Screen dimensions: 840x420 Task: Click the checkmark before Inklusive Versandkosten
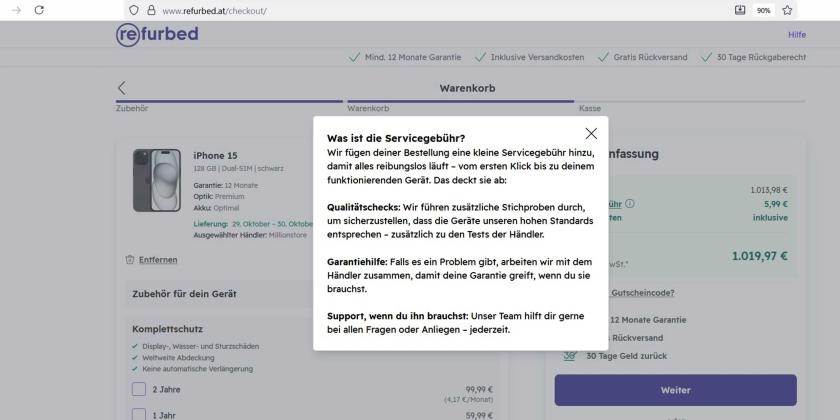pyautogui.click(x=480, y=57)
